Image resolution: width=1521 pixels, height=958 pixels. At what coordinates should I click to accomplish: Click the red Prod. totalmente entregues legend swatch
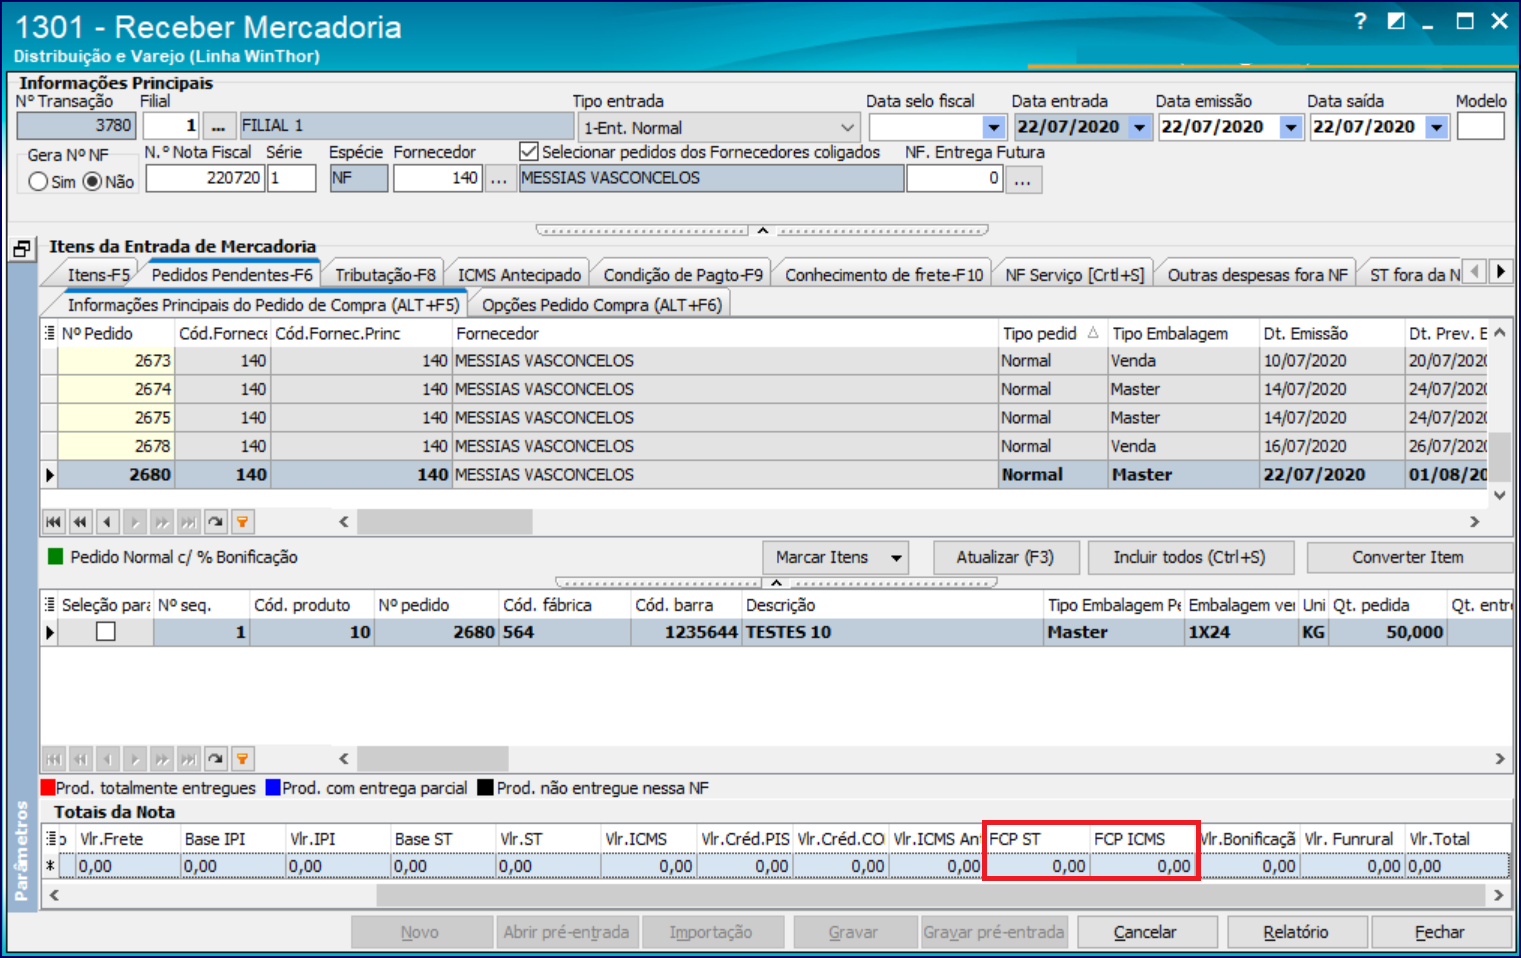(48, 788)
